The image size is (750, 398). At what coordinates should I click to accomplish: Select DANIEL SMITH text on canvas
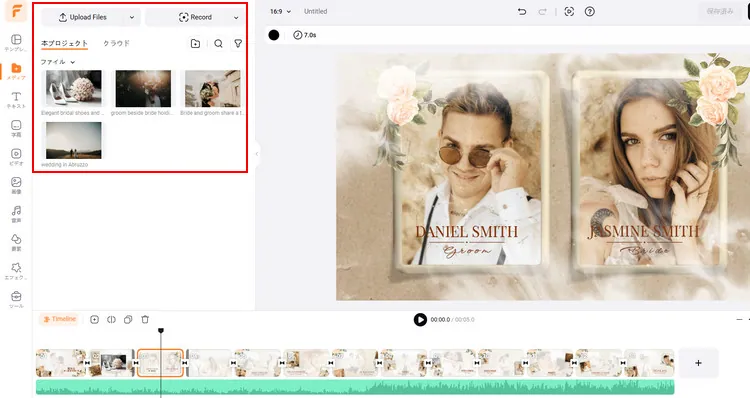pos(466,232)
